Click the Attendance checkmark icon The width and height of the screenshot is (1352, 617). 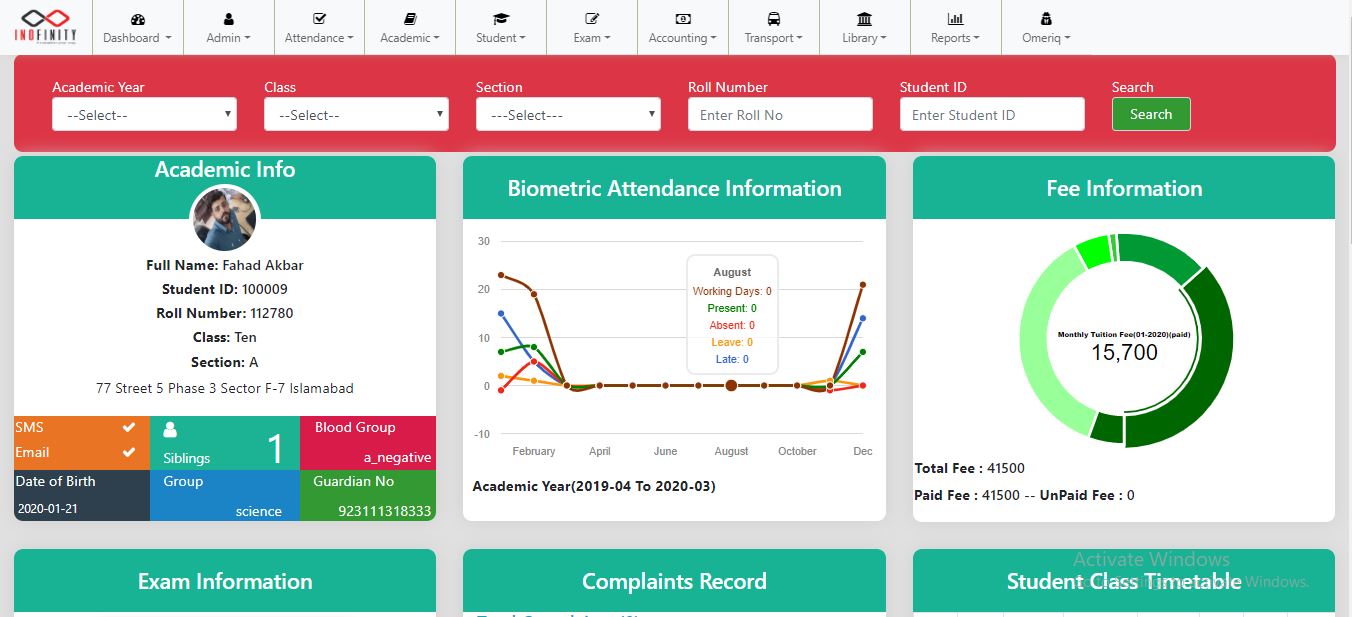pos(319,19)
